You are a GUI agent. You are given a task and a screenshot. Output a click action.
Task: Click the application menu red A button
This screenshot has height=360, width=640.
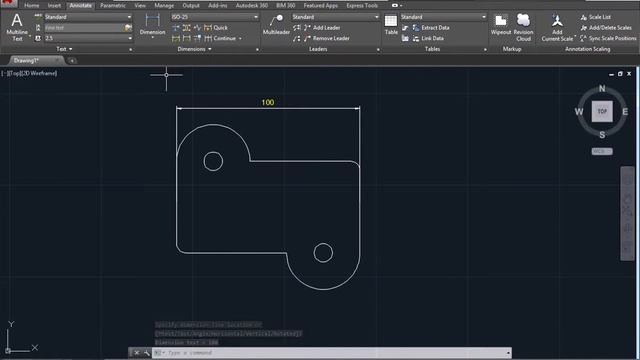pos(8,3)
